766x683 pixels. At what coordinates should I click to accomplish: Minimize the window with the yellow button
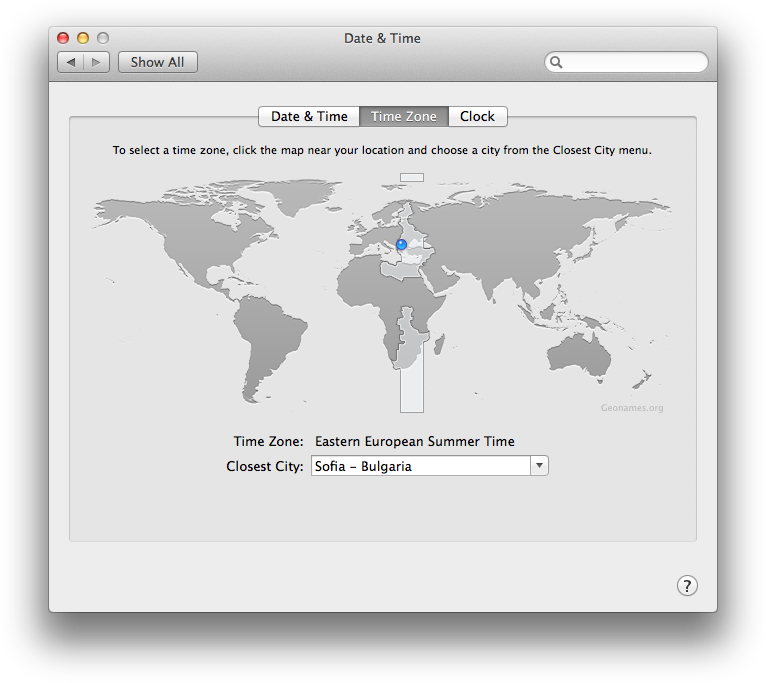click(83, 38)
